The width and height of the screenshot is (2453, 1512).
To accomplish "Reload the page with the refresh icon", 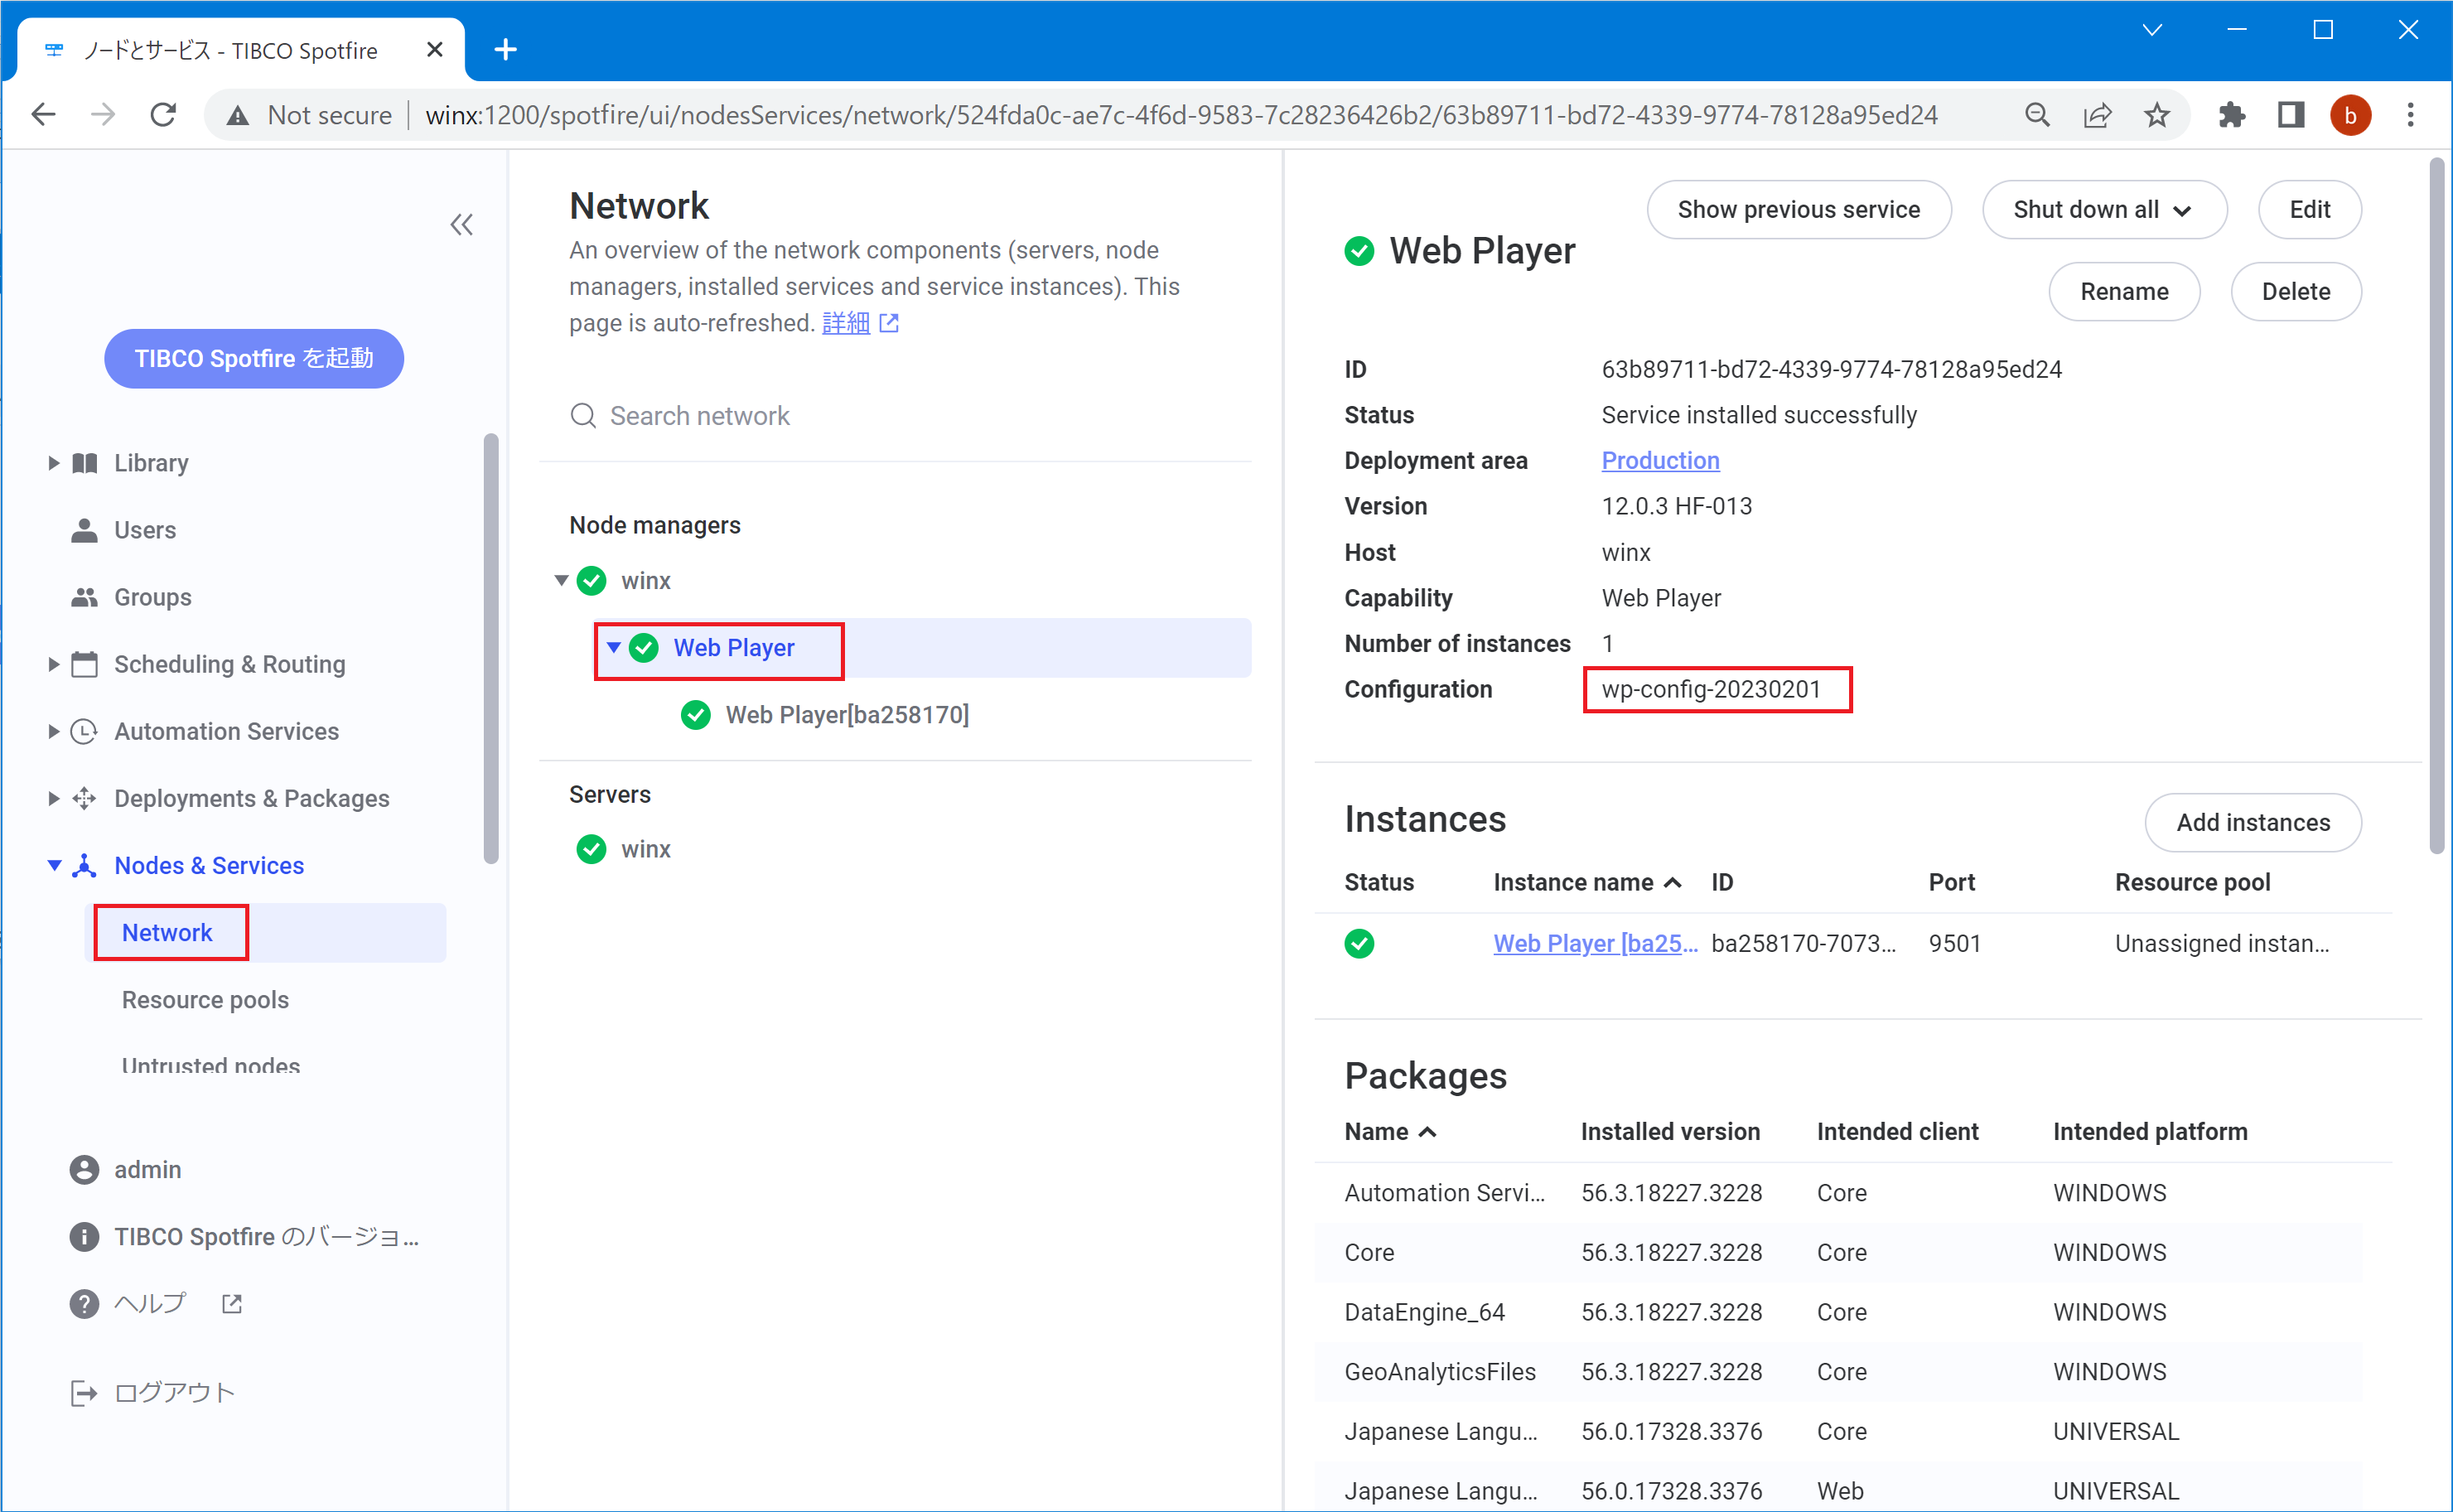I will [163, 115].
